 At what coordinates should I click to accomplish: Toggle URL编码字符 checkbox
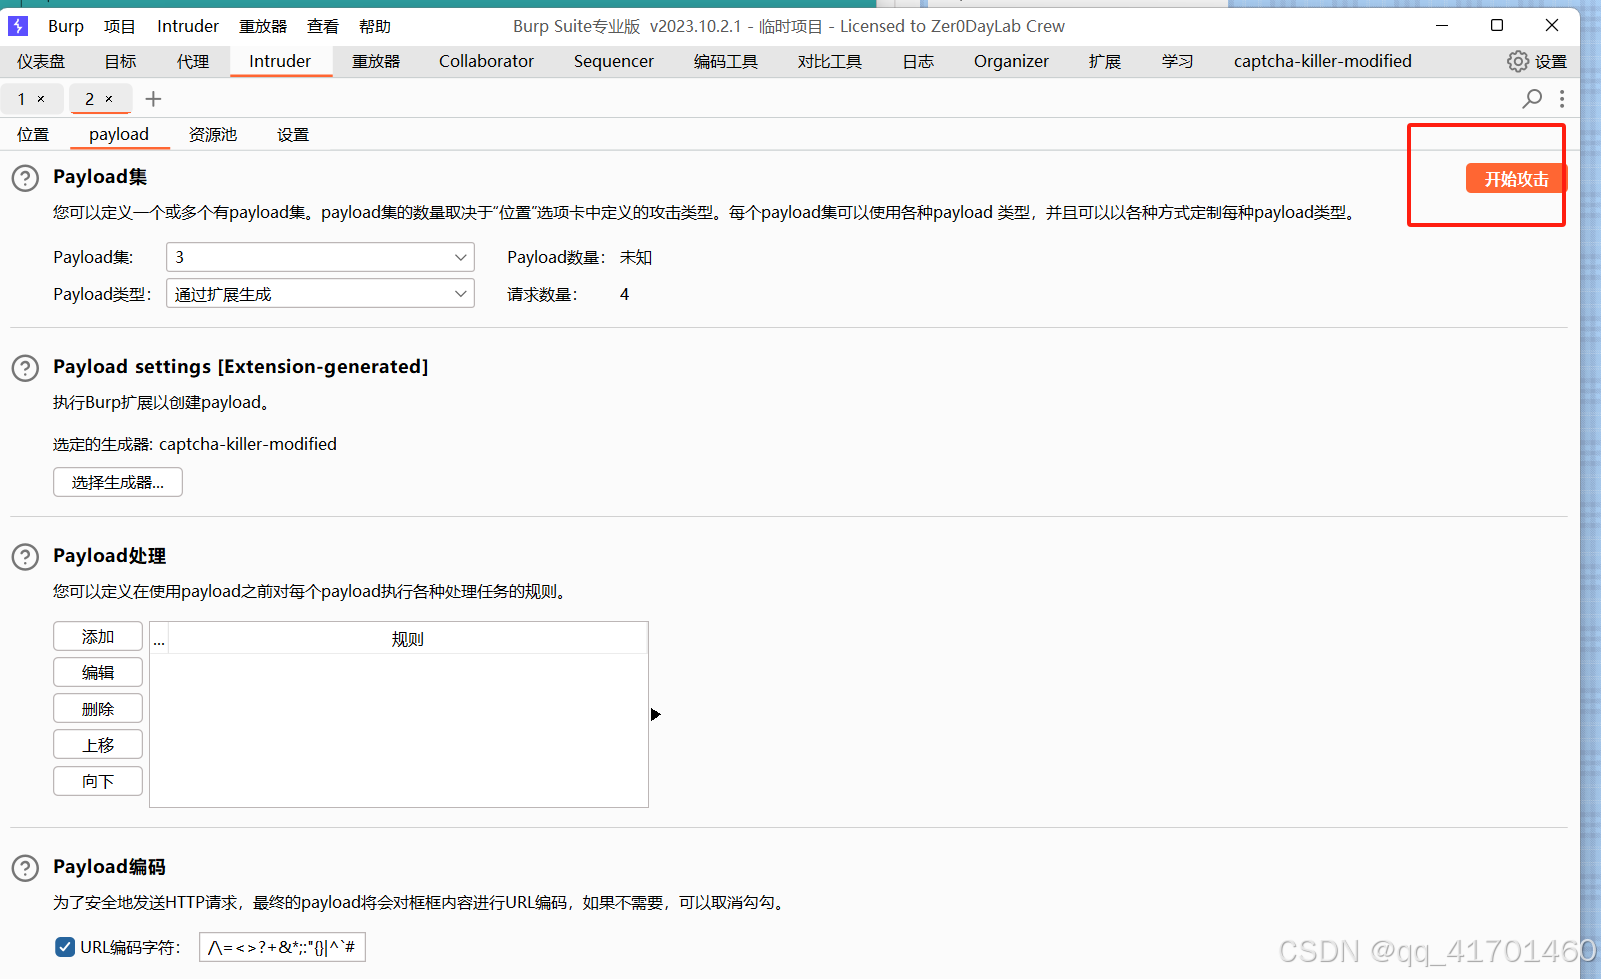65,947
